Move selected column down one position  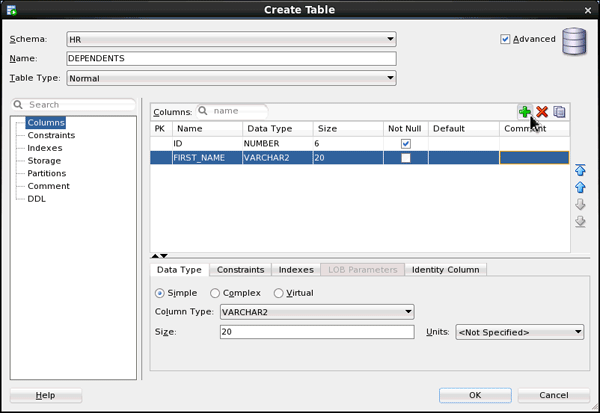579,204
